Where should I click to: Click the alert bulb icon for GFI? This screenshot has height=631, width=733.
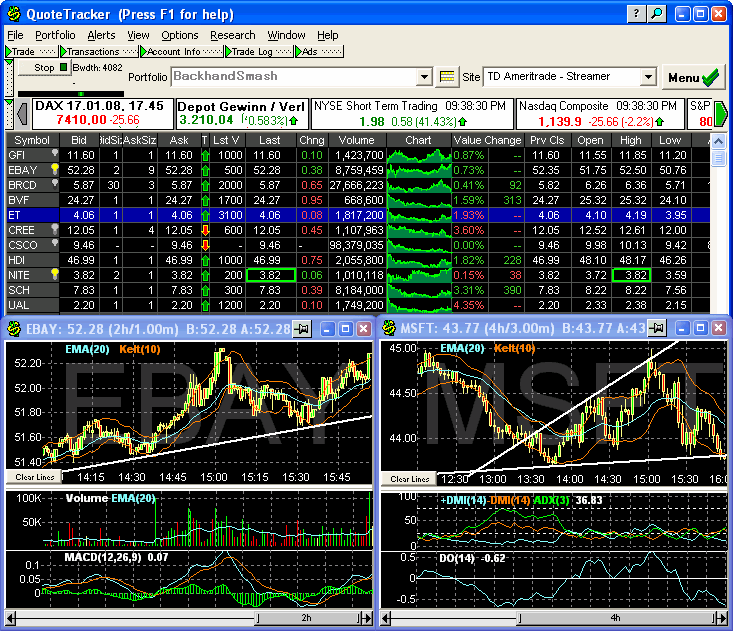click(x=55, y=153)
